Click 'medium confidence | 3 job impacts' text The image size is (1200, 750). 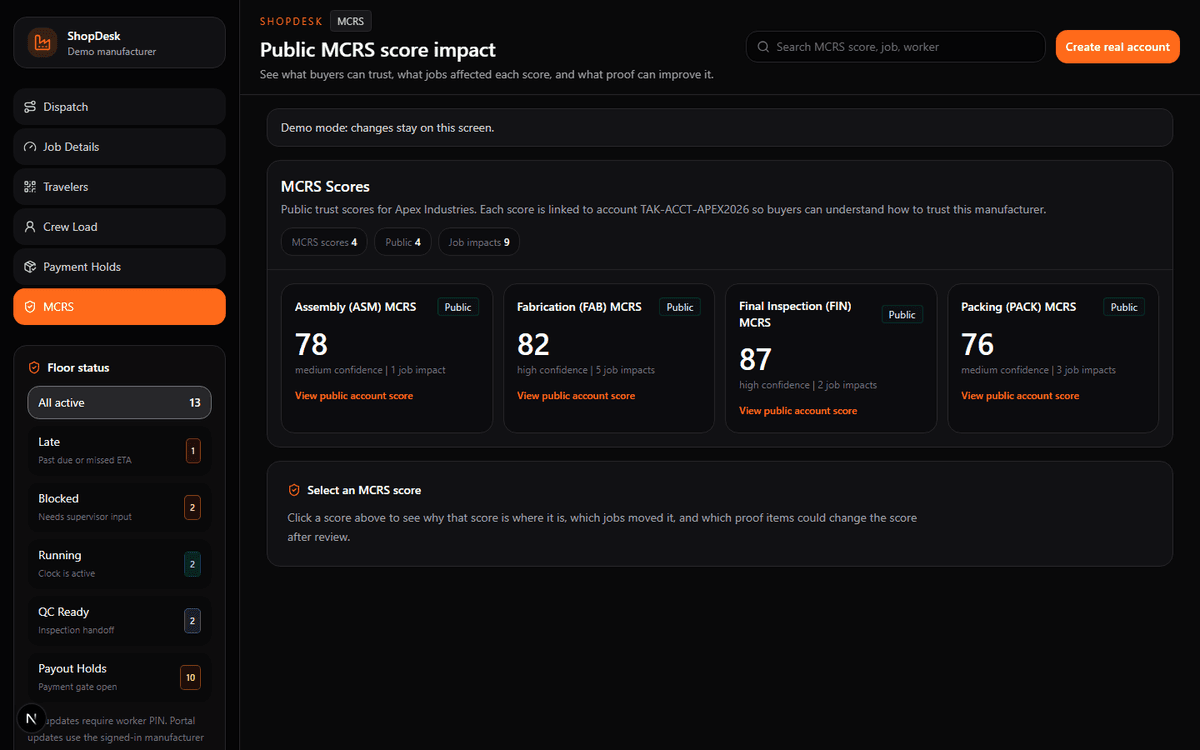click(x=1038, y=370)
